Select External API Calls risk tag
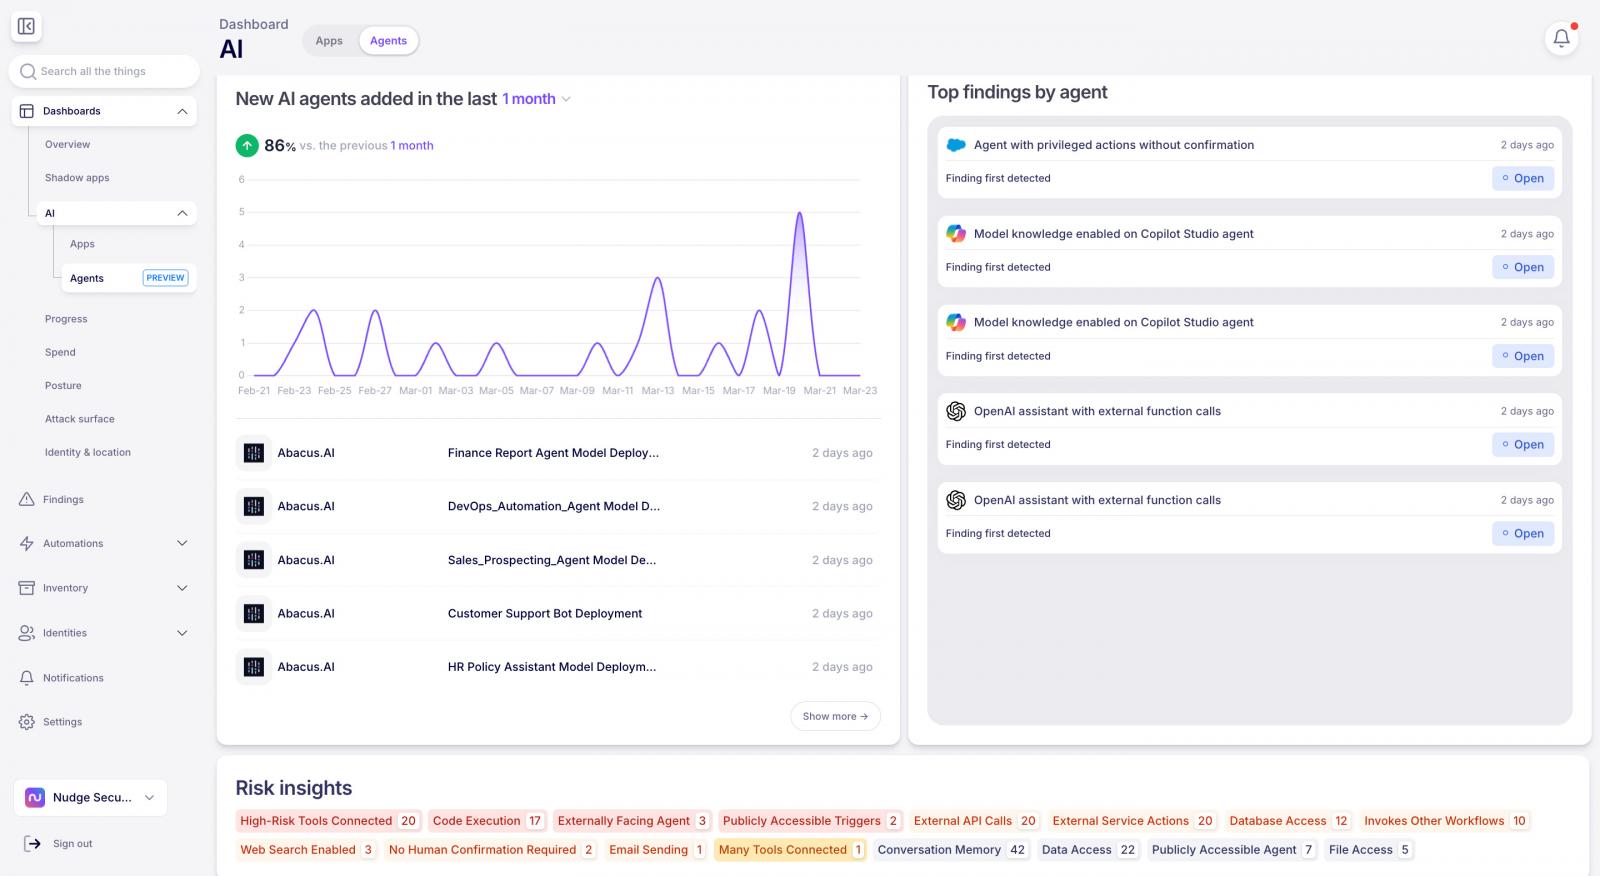 click(975, 821)
